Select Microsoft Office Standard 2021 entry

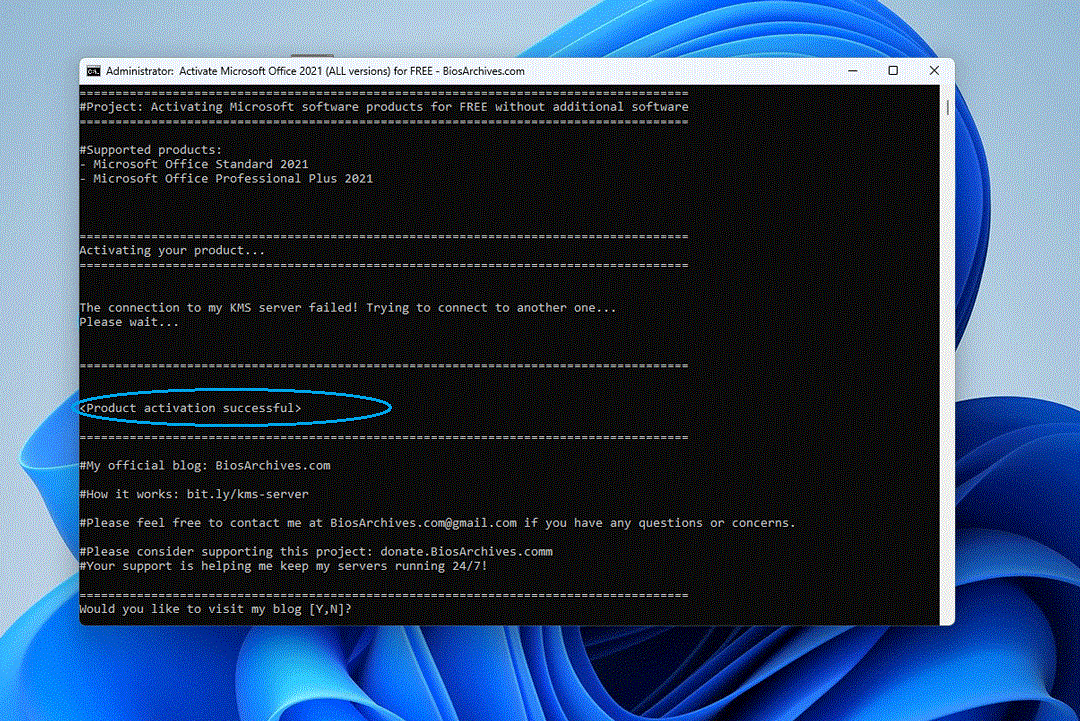click(195, 164)
